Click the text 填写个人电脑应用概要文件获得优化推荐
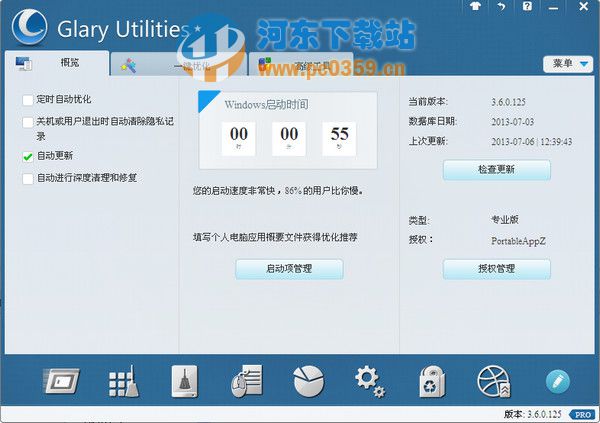600x423 pixels. [x=275, y=237]
